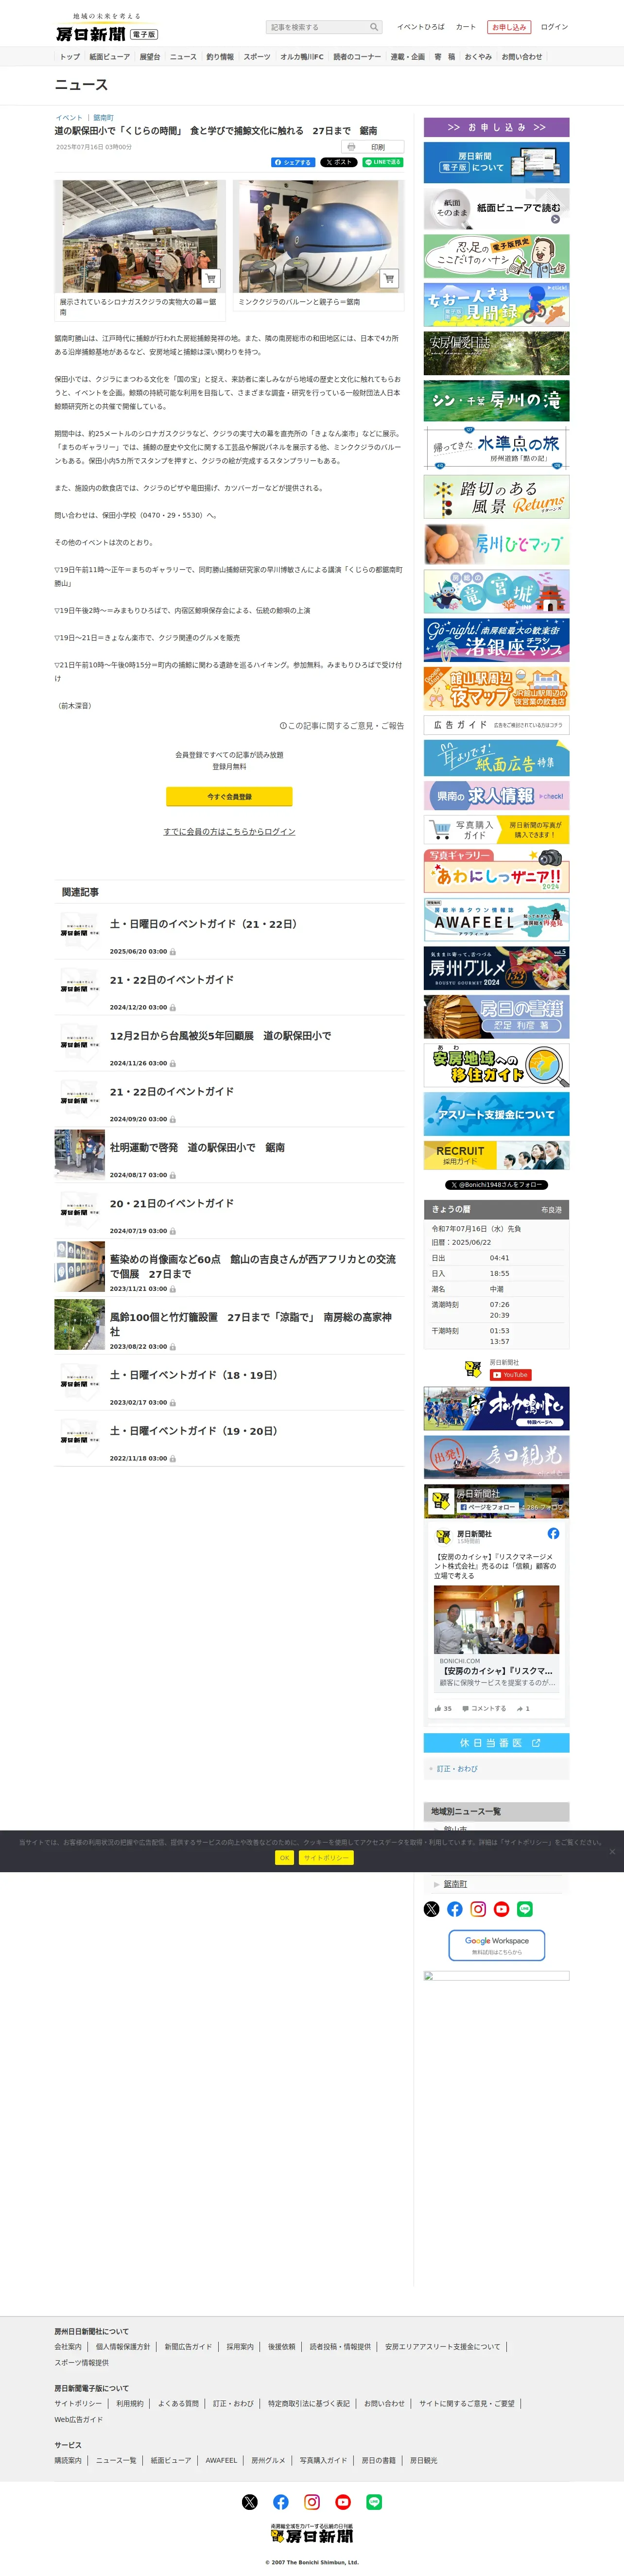
Task: Open 読者のコーナー in the navigation bar
Action: click(357, 57)
